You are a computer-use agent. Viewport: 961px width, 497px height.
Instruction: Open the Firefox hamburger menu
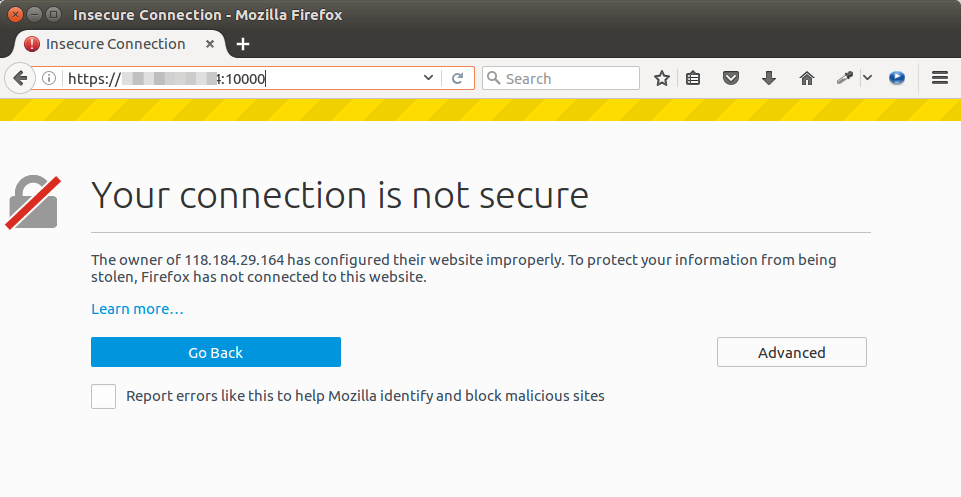pyautogui.click(x=939, y=78)
